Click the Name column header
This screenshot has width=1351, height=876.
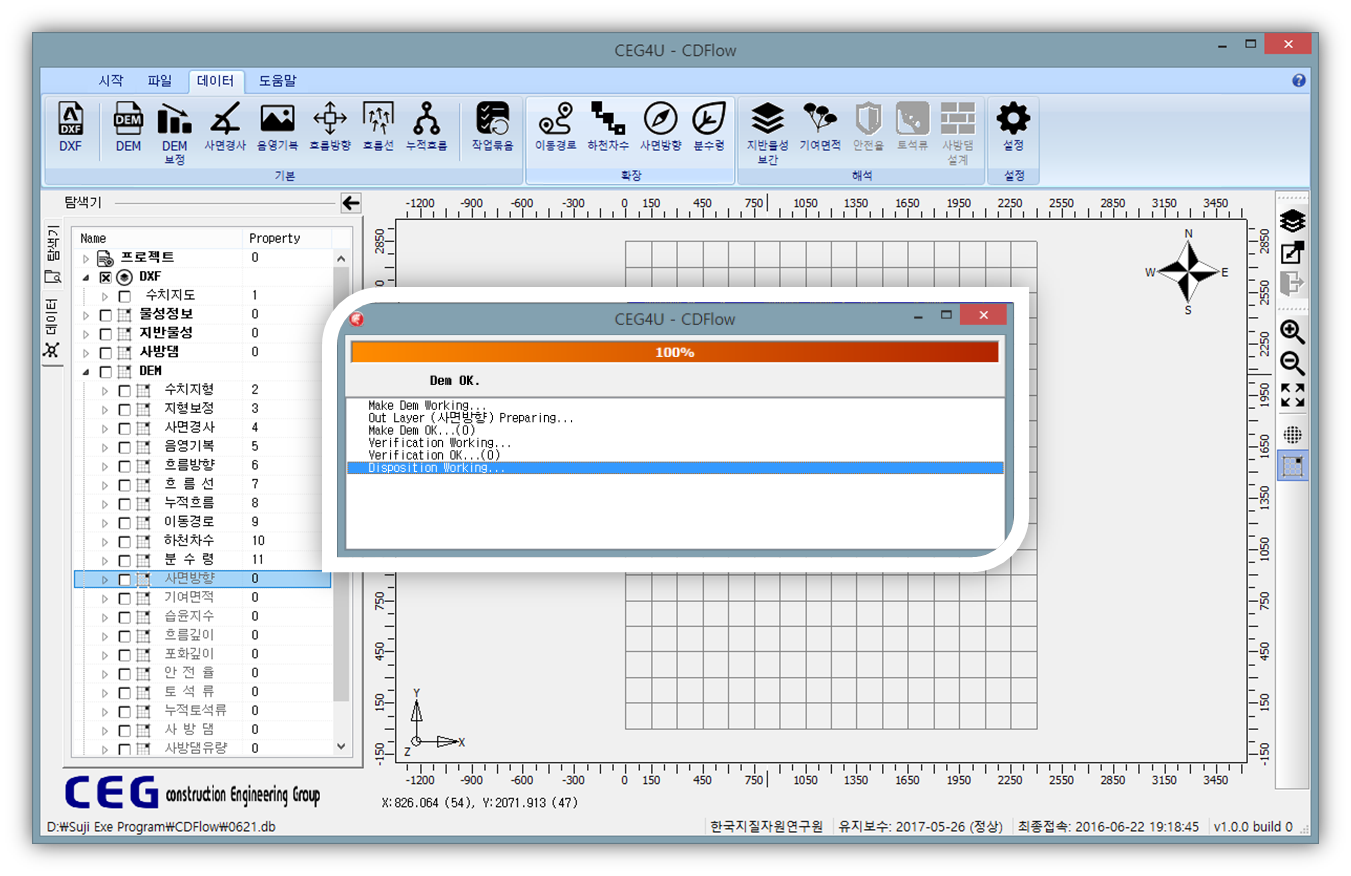point(160,238)
